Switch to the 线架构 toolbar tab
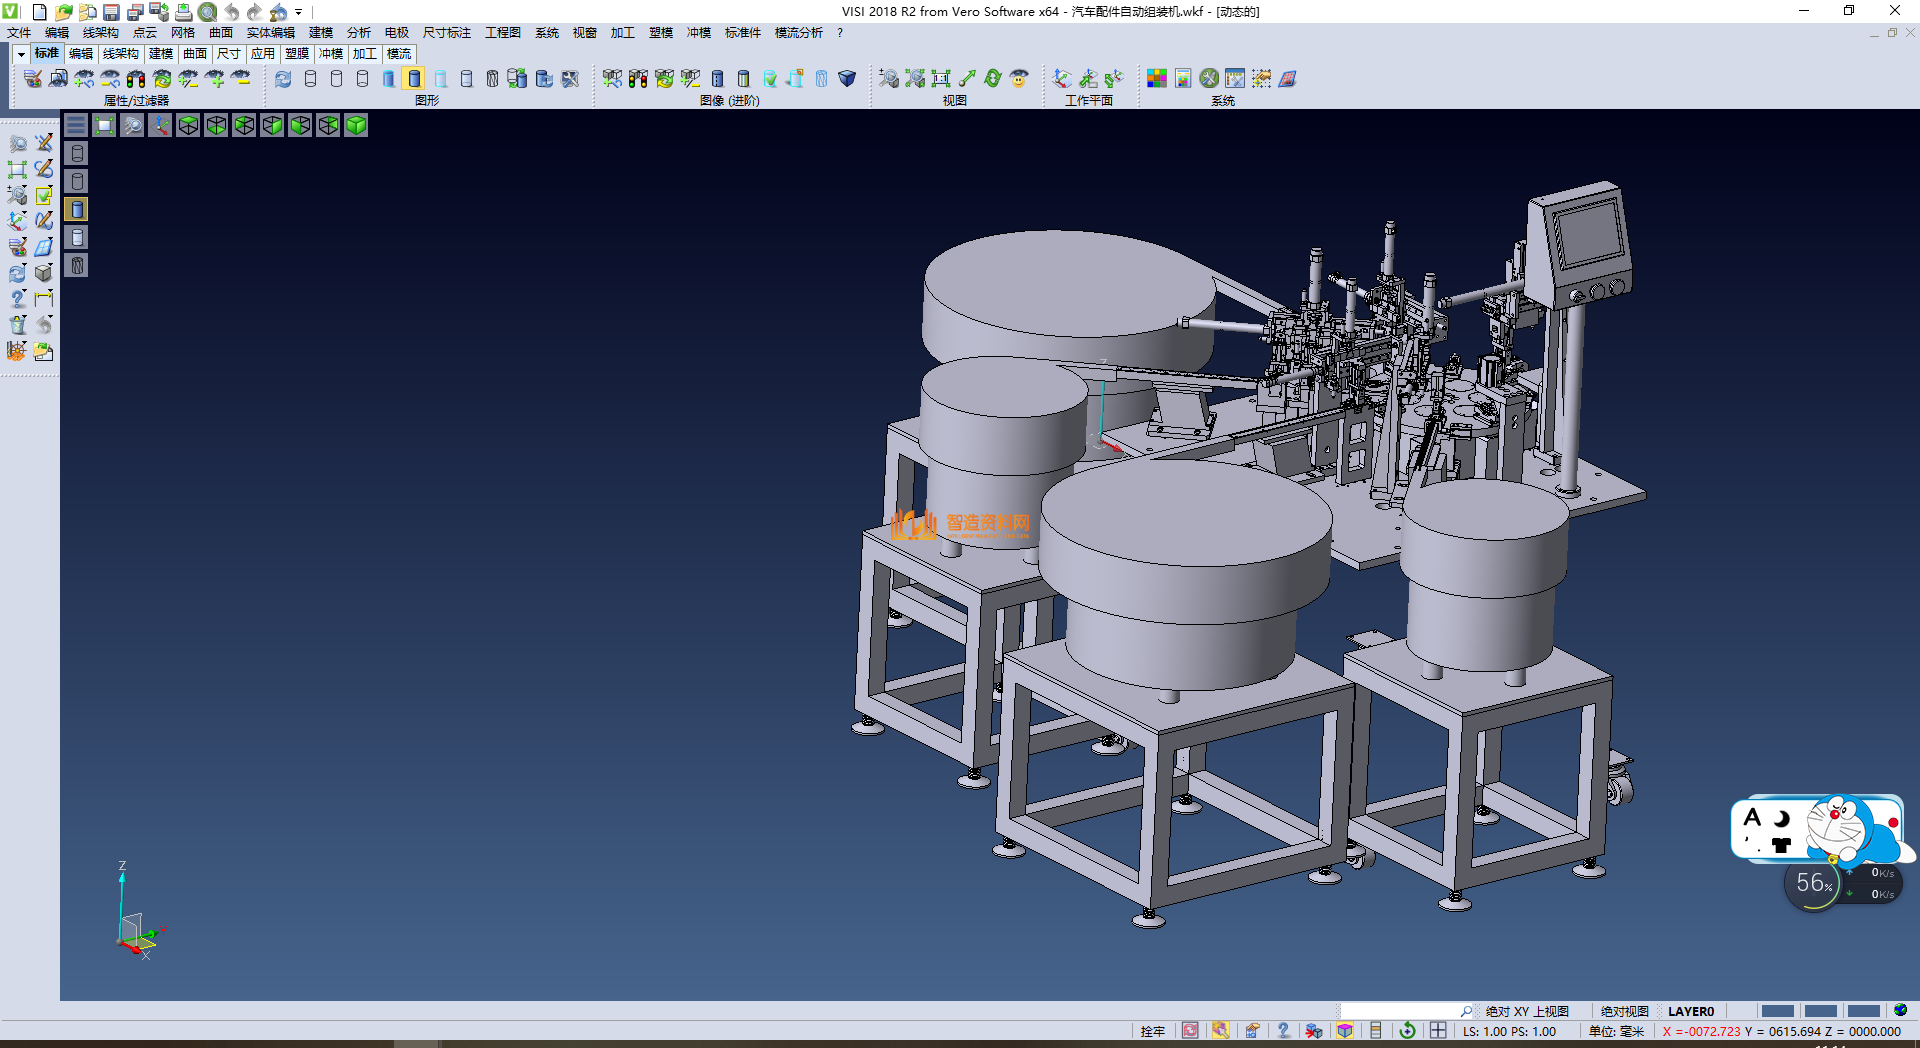Screen dimensions: 1920x1048 point(120,54)
